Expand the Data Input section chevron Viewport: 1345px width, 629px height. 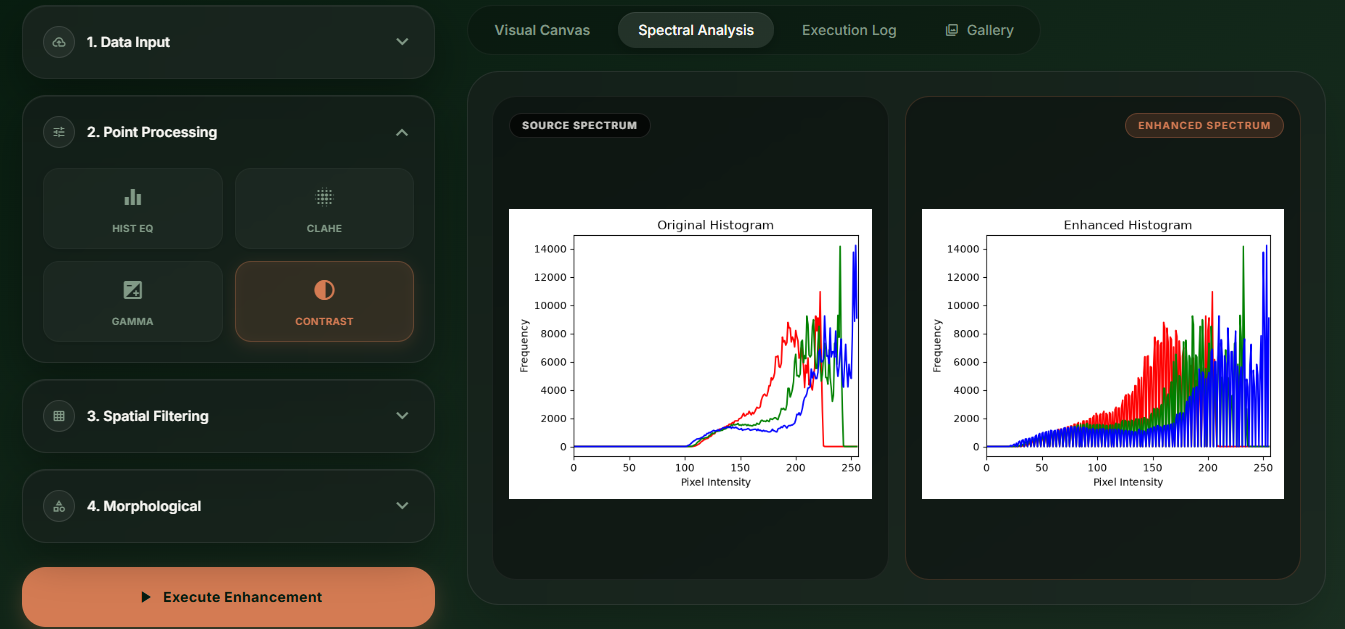[x=402, y=42]
